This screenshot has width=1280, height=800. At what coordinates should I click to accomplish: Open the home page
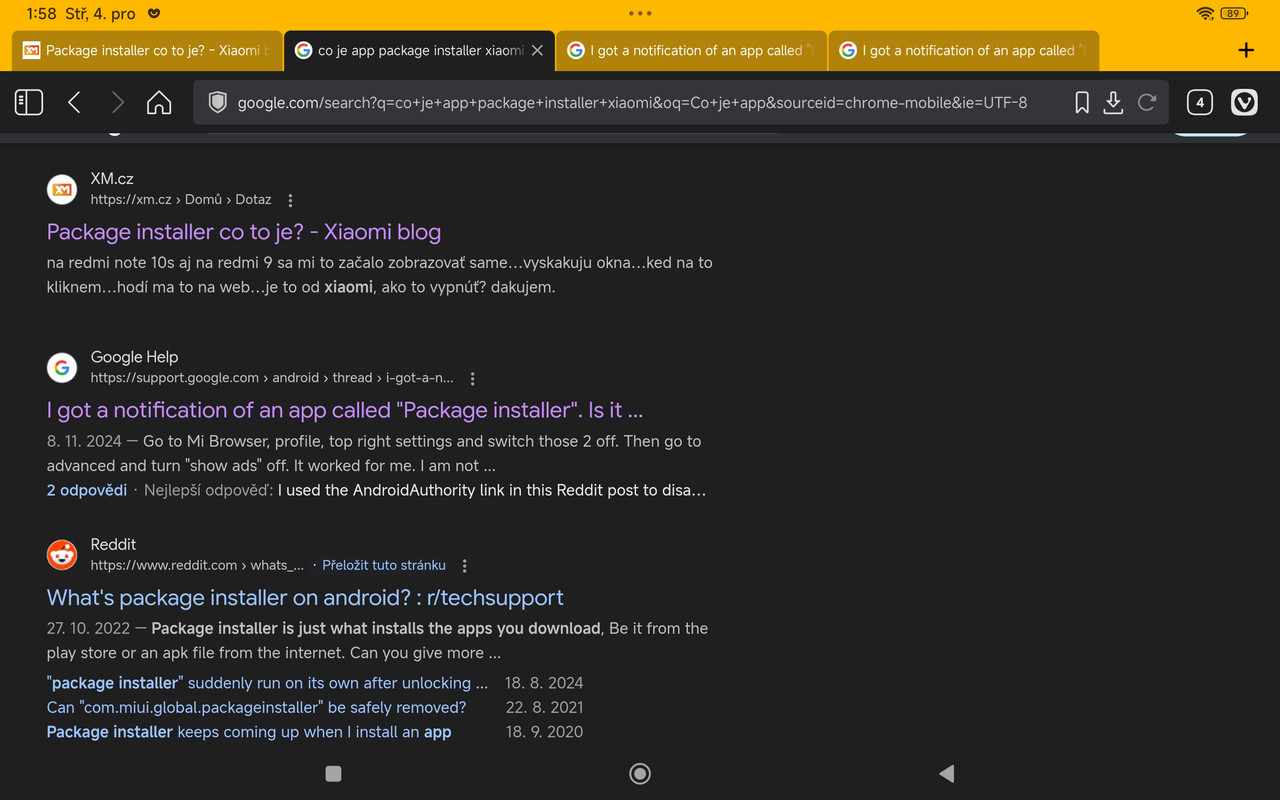pyautogui.click(x=159, y=102)
